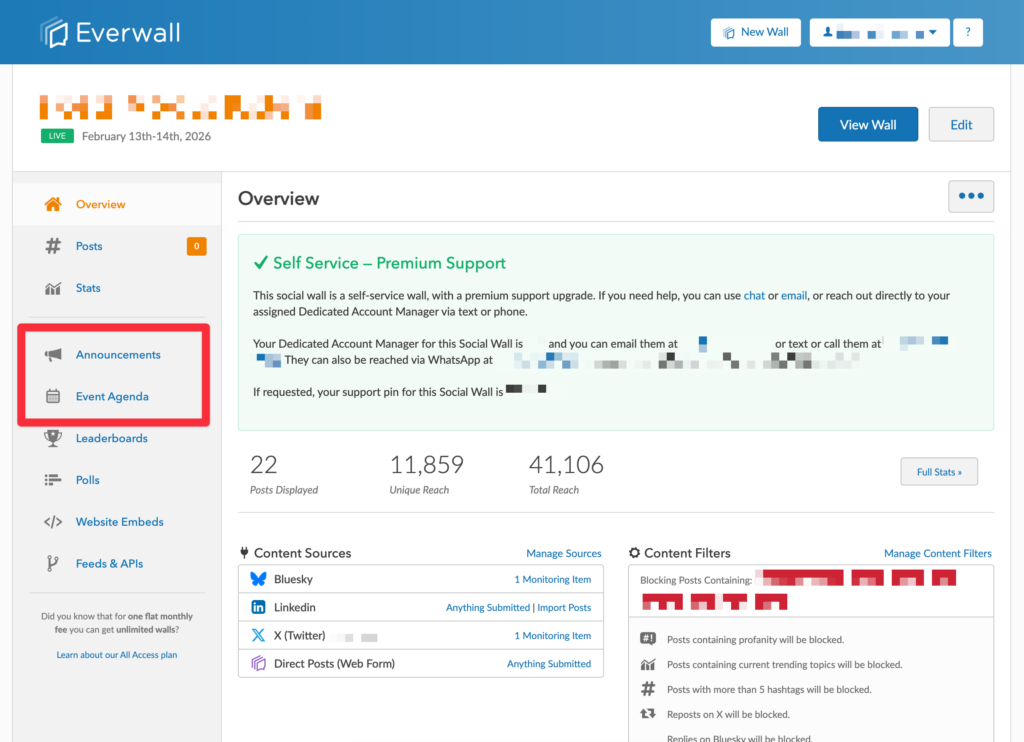
Task: Click the Leaderboards trophy icon
Action: 53,438
